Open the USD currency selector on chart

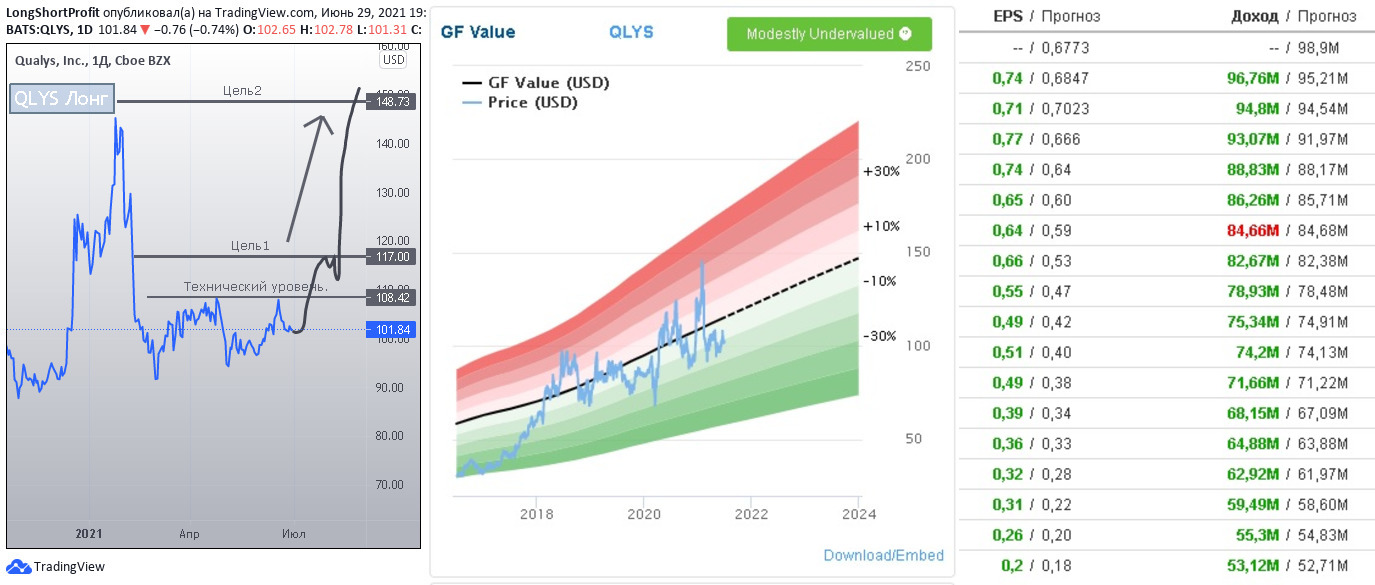[x=394, y=60]
